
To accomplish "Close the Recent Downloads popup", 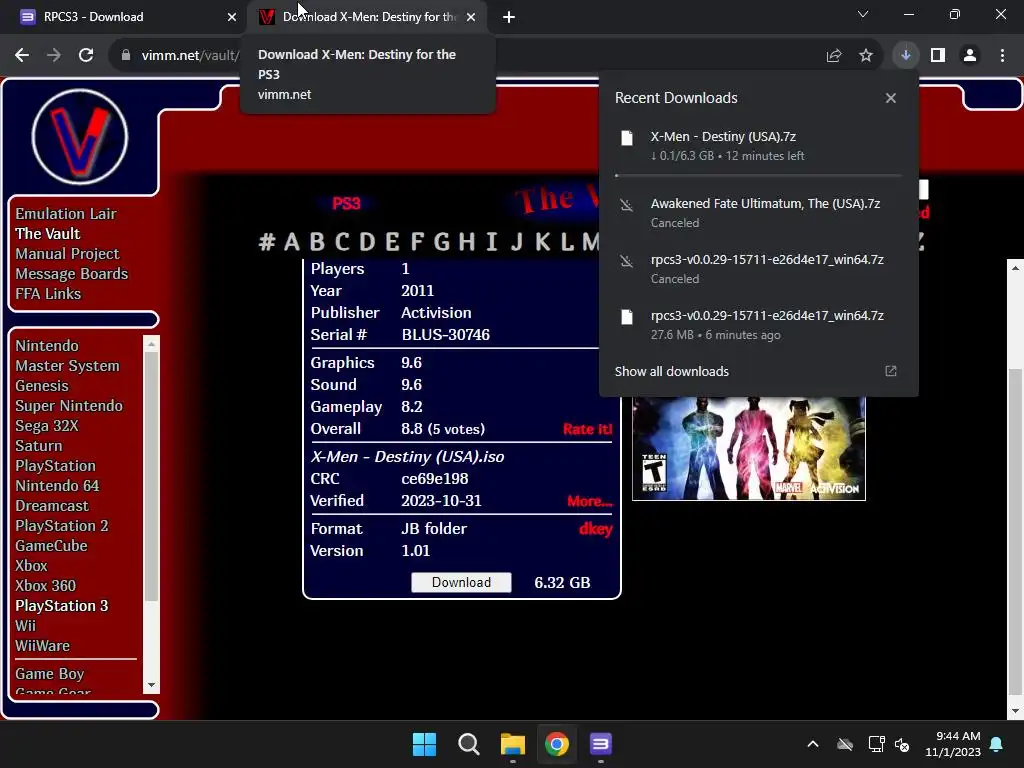I will click(x=891, y=98).
